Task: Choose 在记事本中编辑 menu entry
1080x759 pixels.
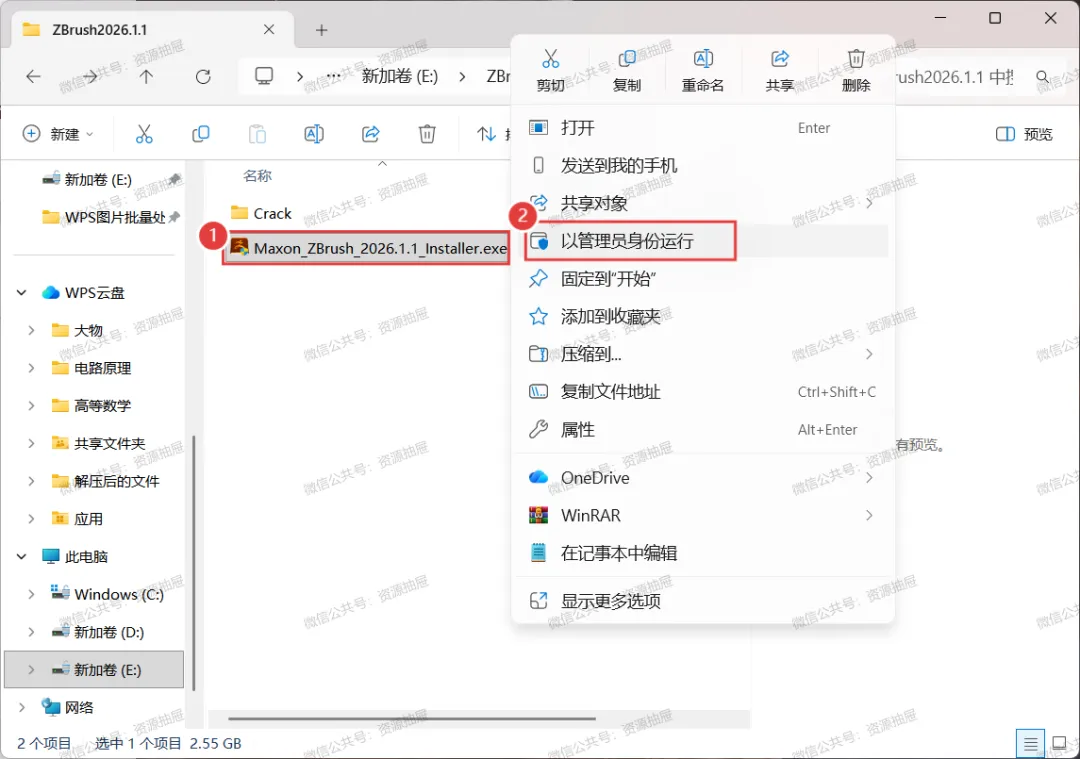Action: pos(703,553)
